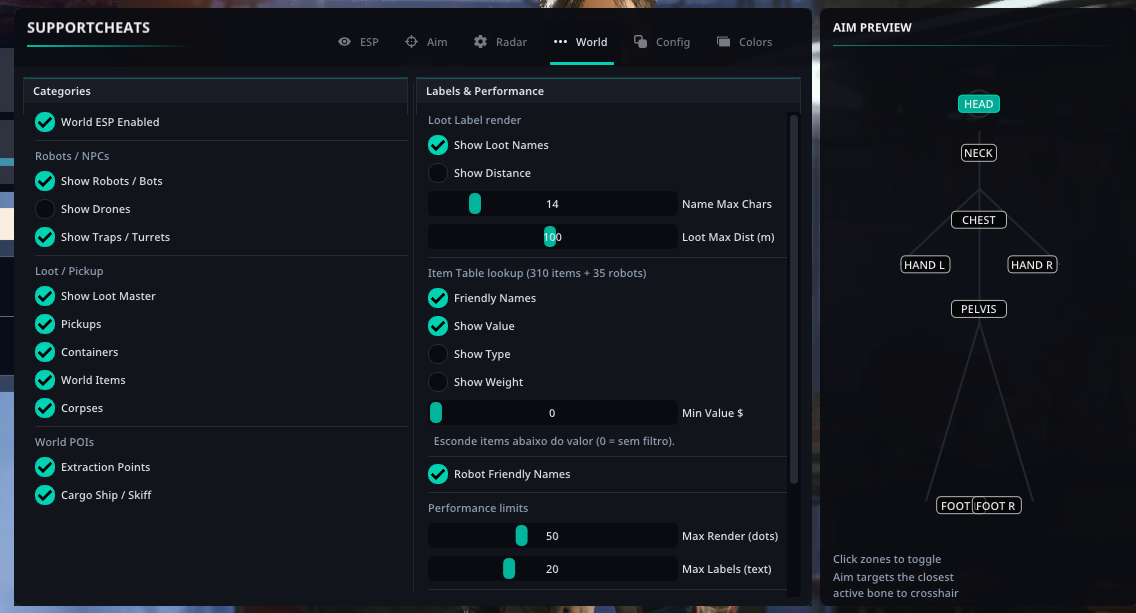Enable Show Type checkbox

click(x=438, y=354)
